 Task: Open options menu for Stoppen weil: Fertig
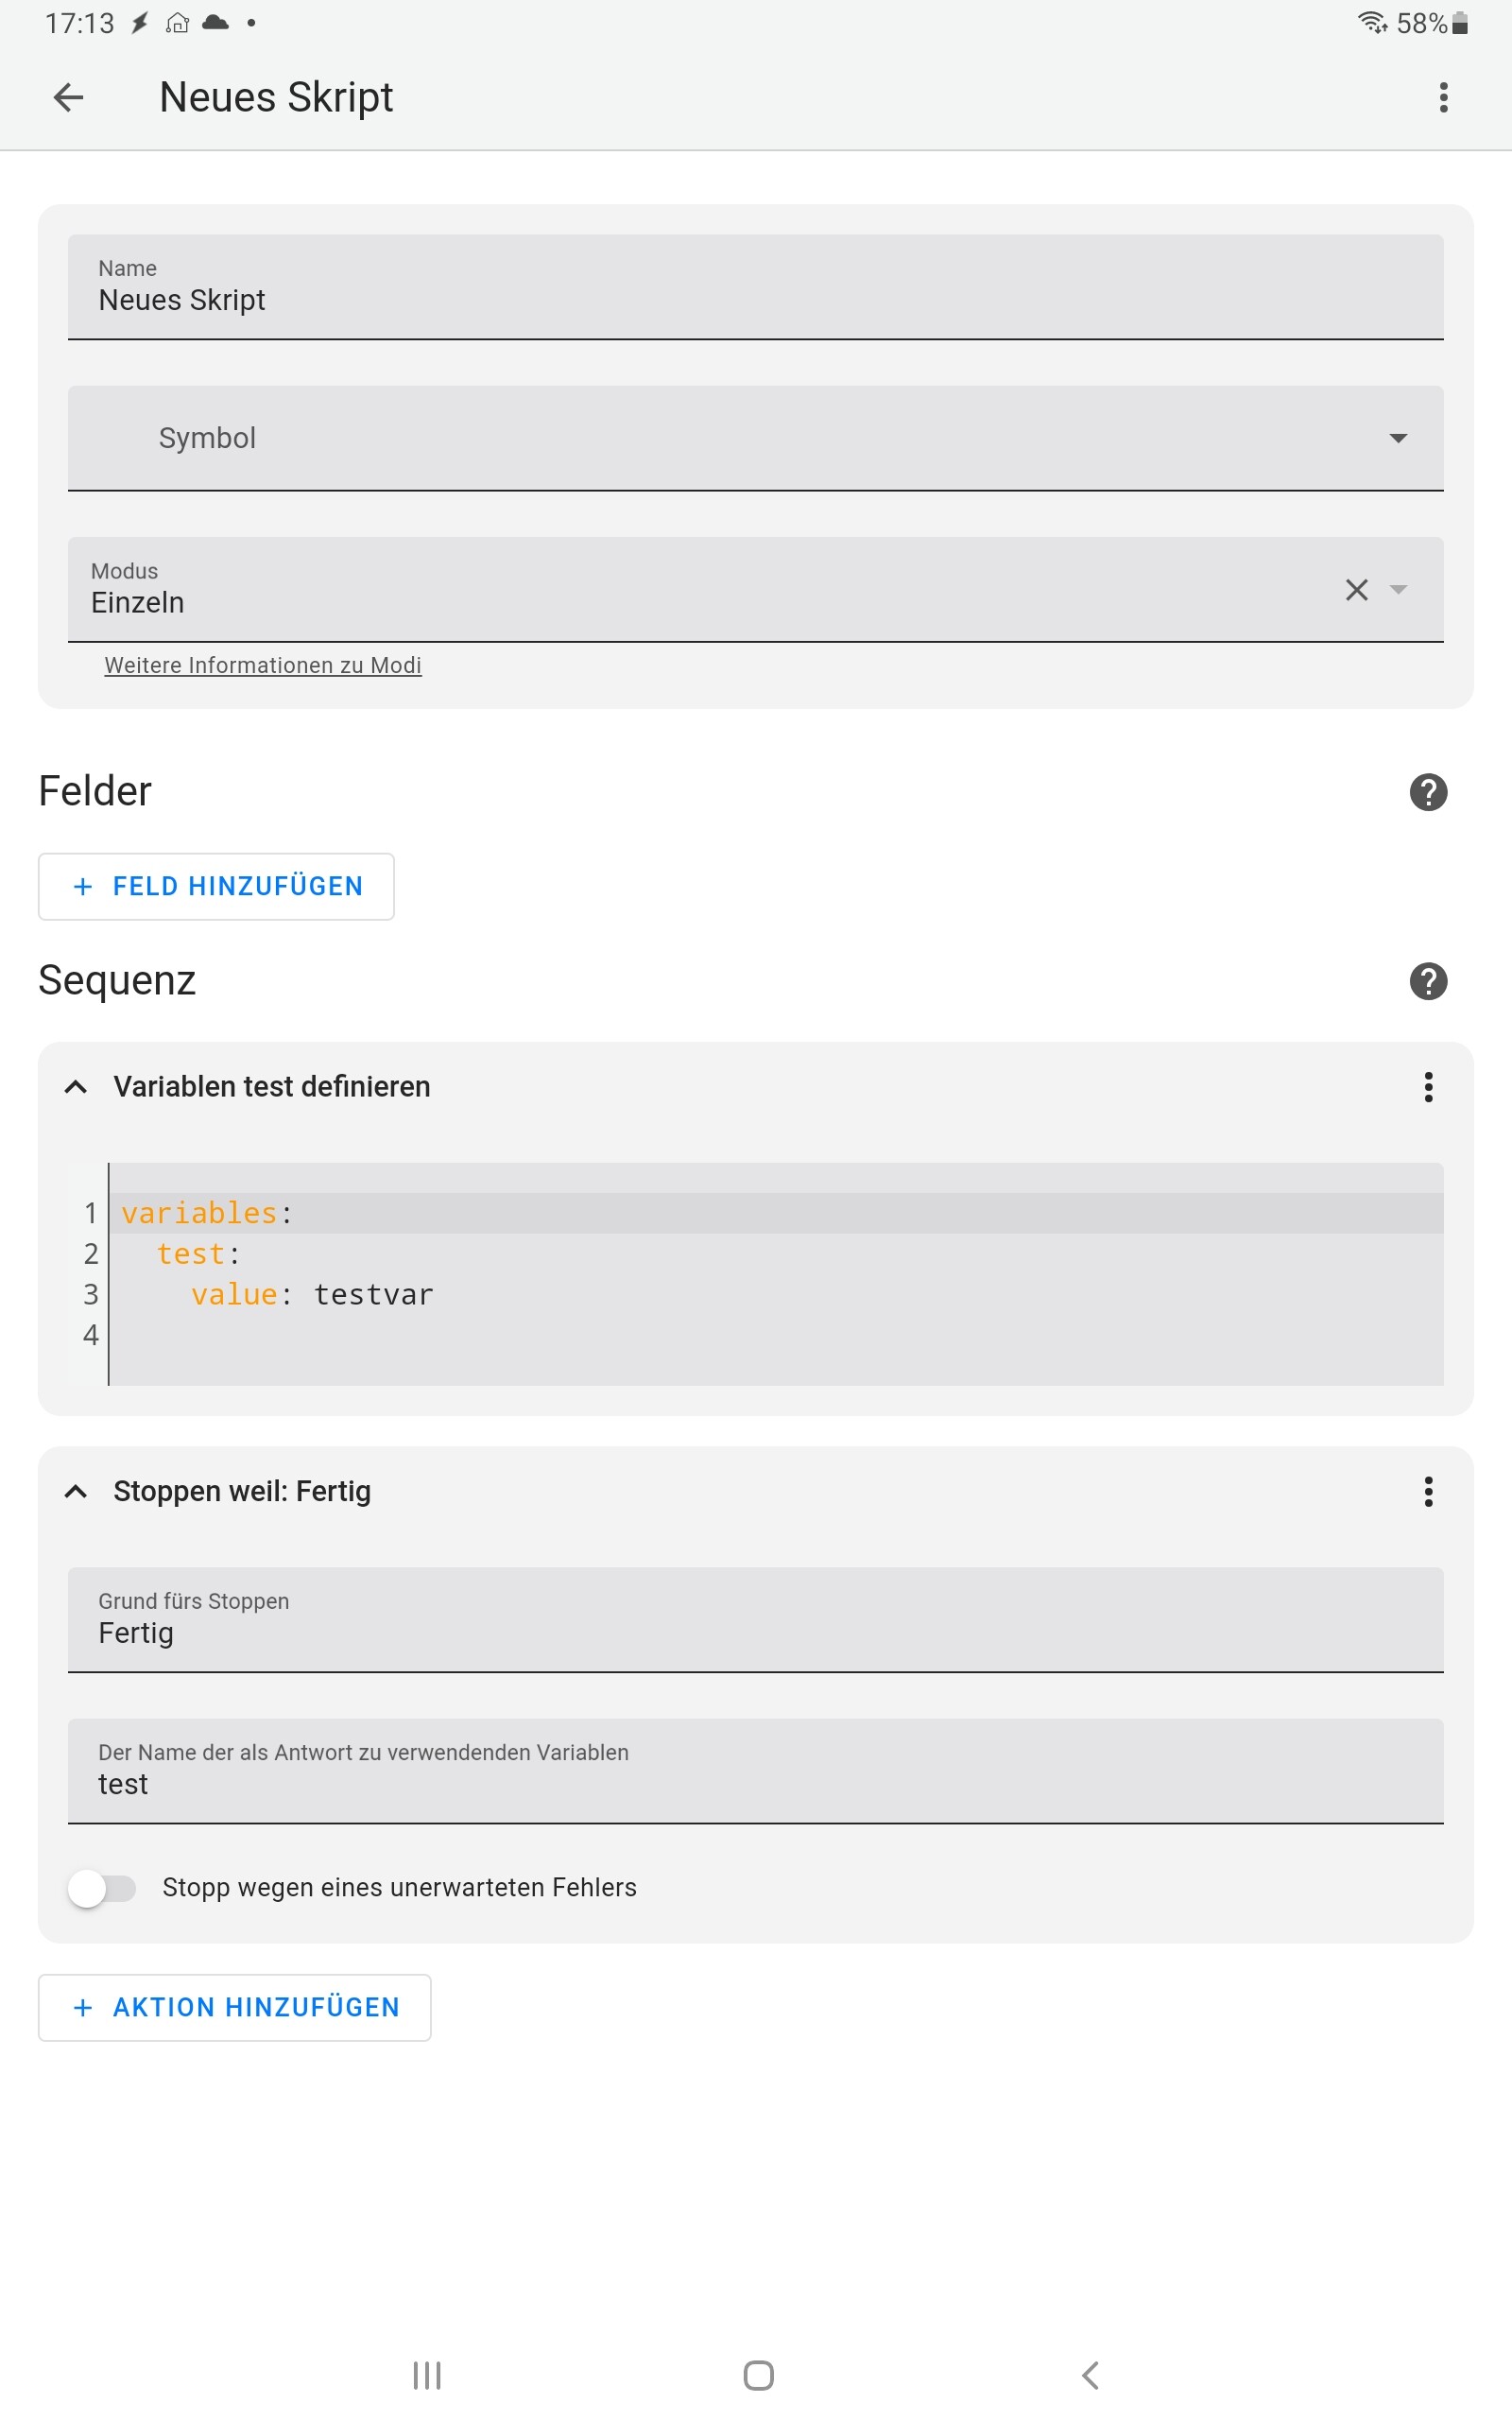tap(1428, 1491)
